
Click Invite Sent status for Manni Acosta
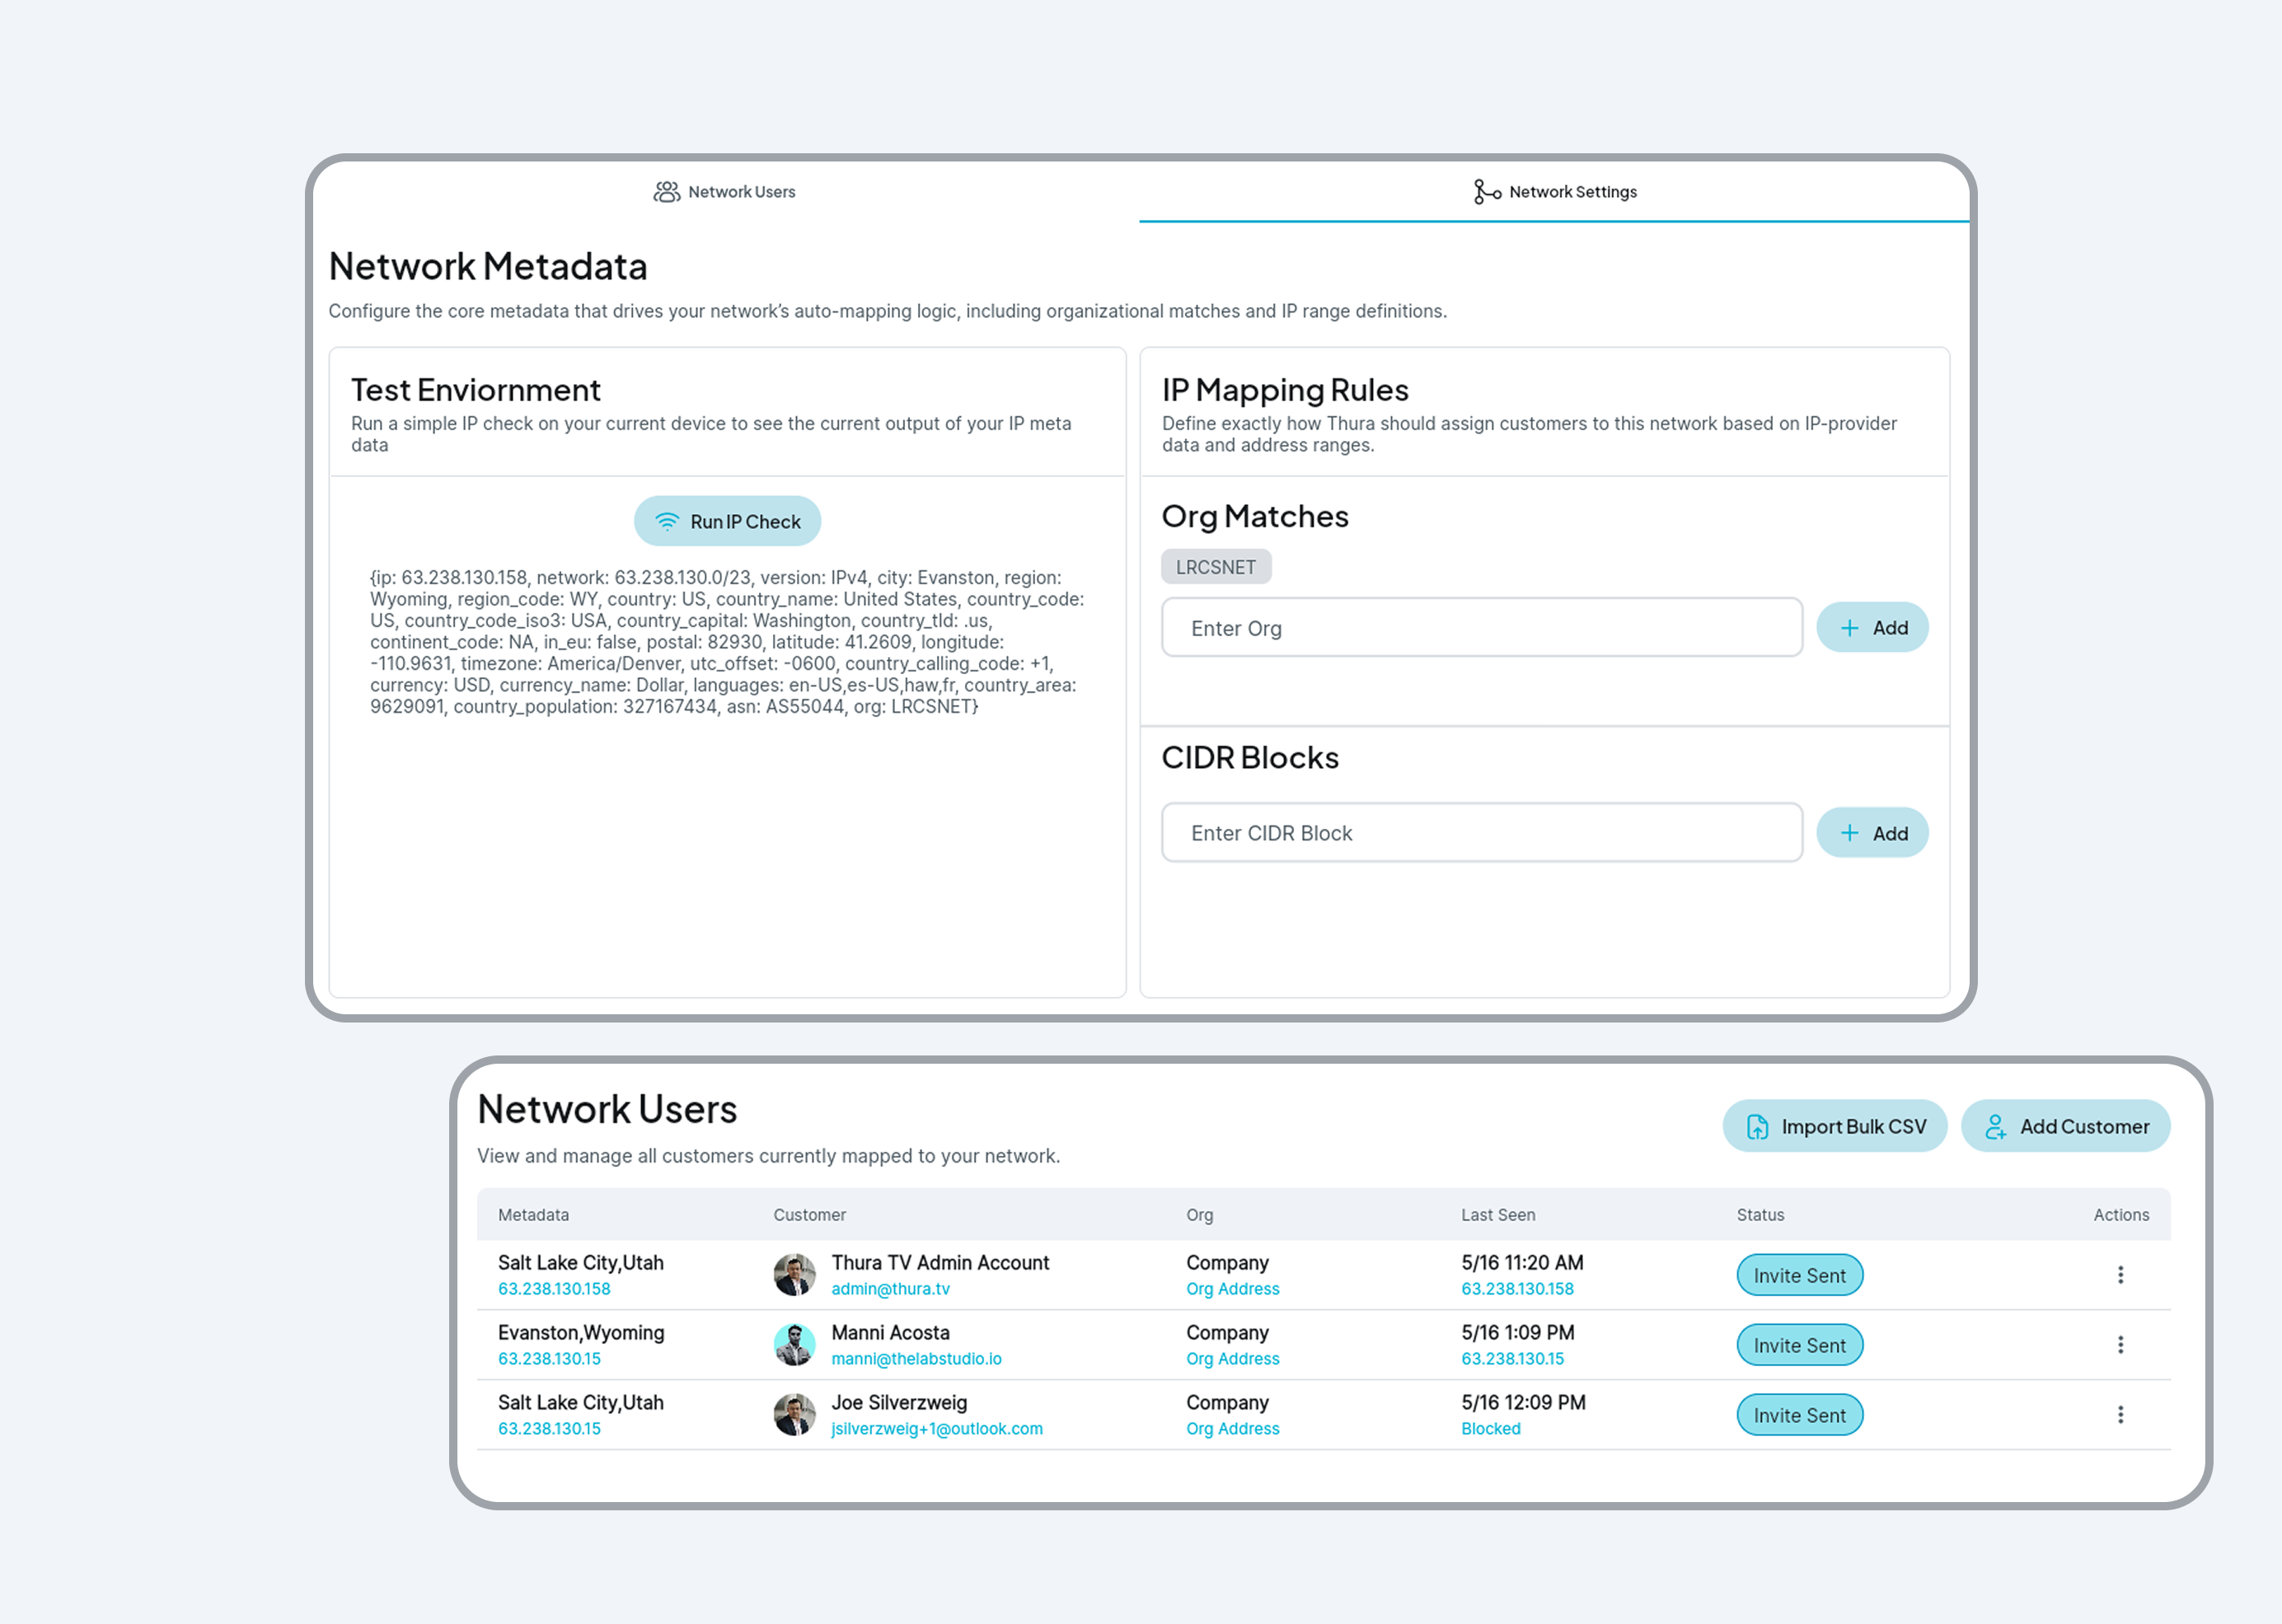(x=1798, y=1345)
